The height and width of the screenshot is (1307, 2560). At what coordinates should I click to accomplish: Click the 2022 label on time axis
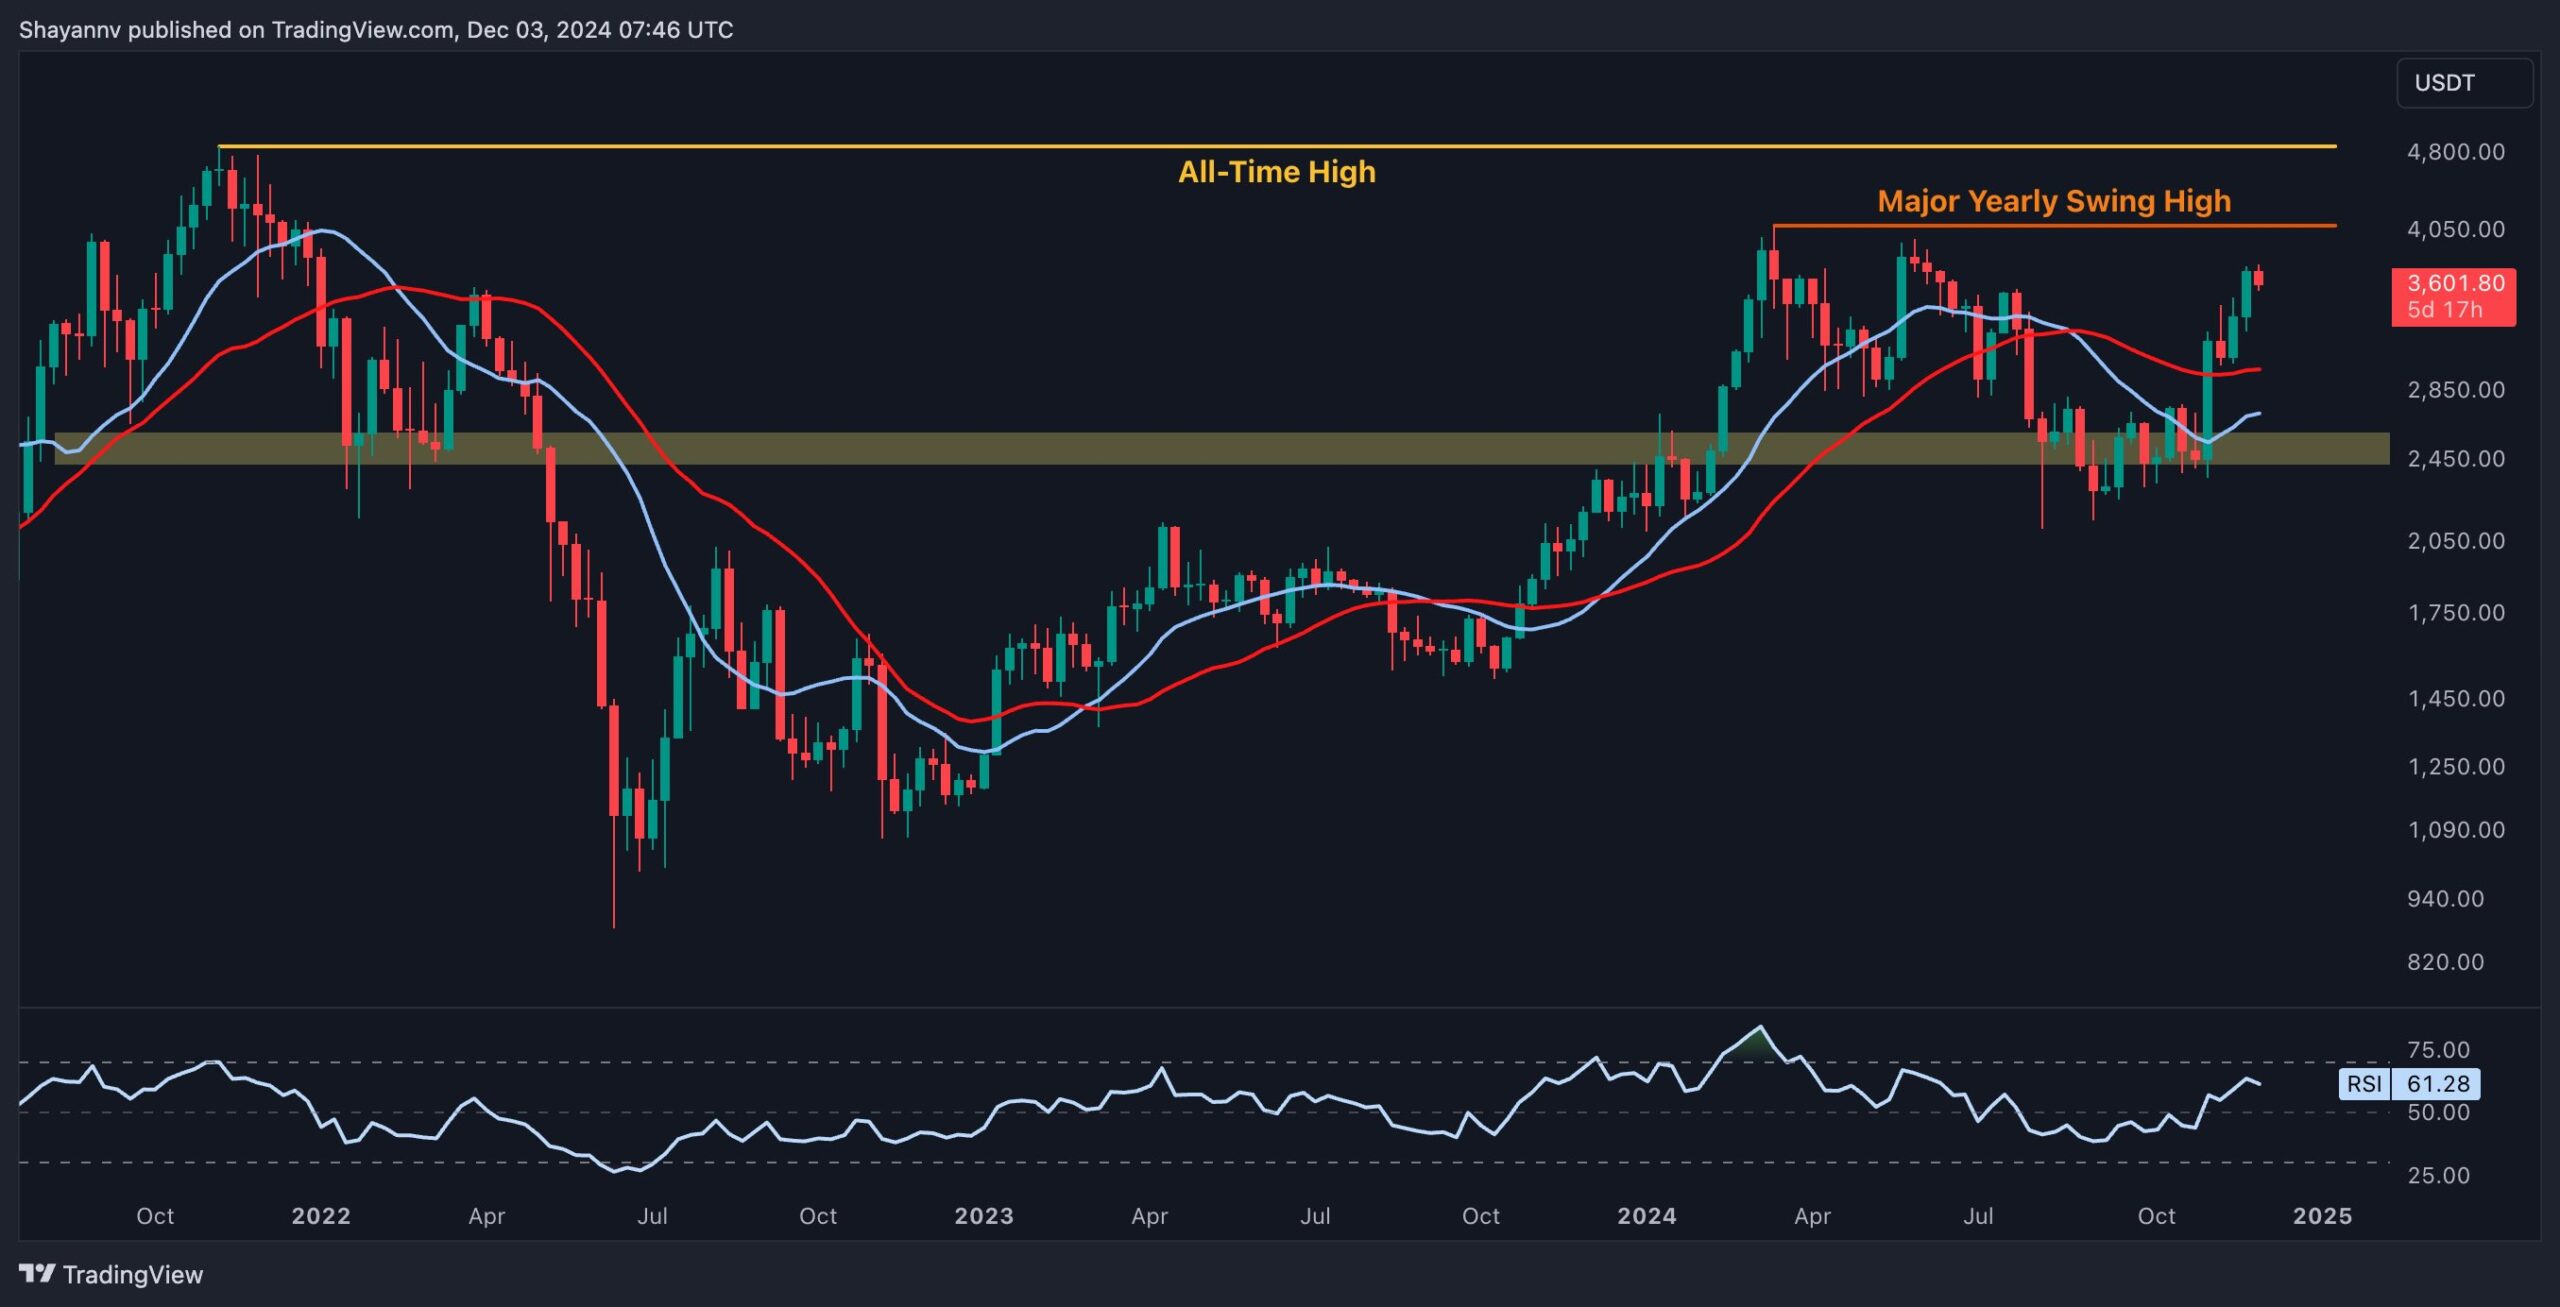tap(320, 1216)
